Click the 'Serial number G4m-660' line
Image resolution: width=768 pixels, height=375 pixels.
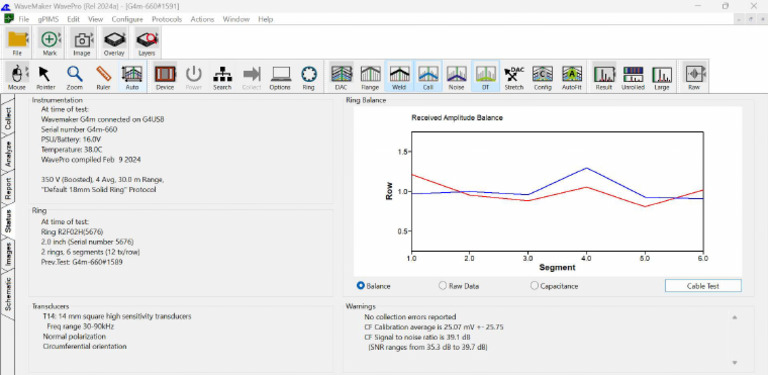(79, 129)
